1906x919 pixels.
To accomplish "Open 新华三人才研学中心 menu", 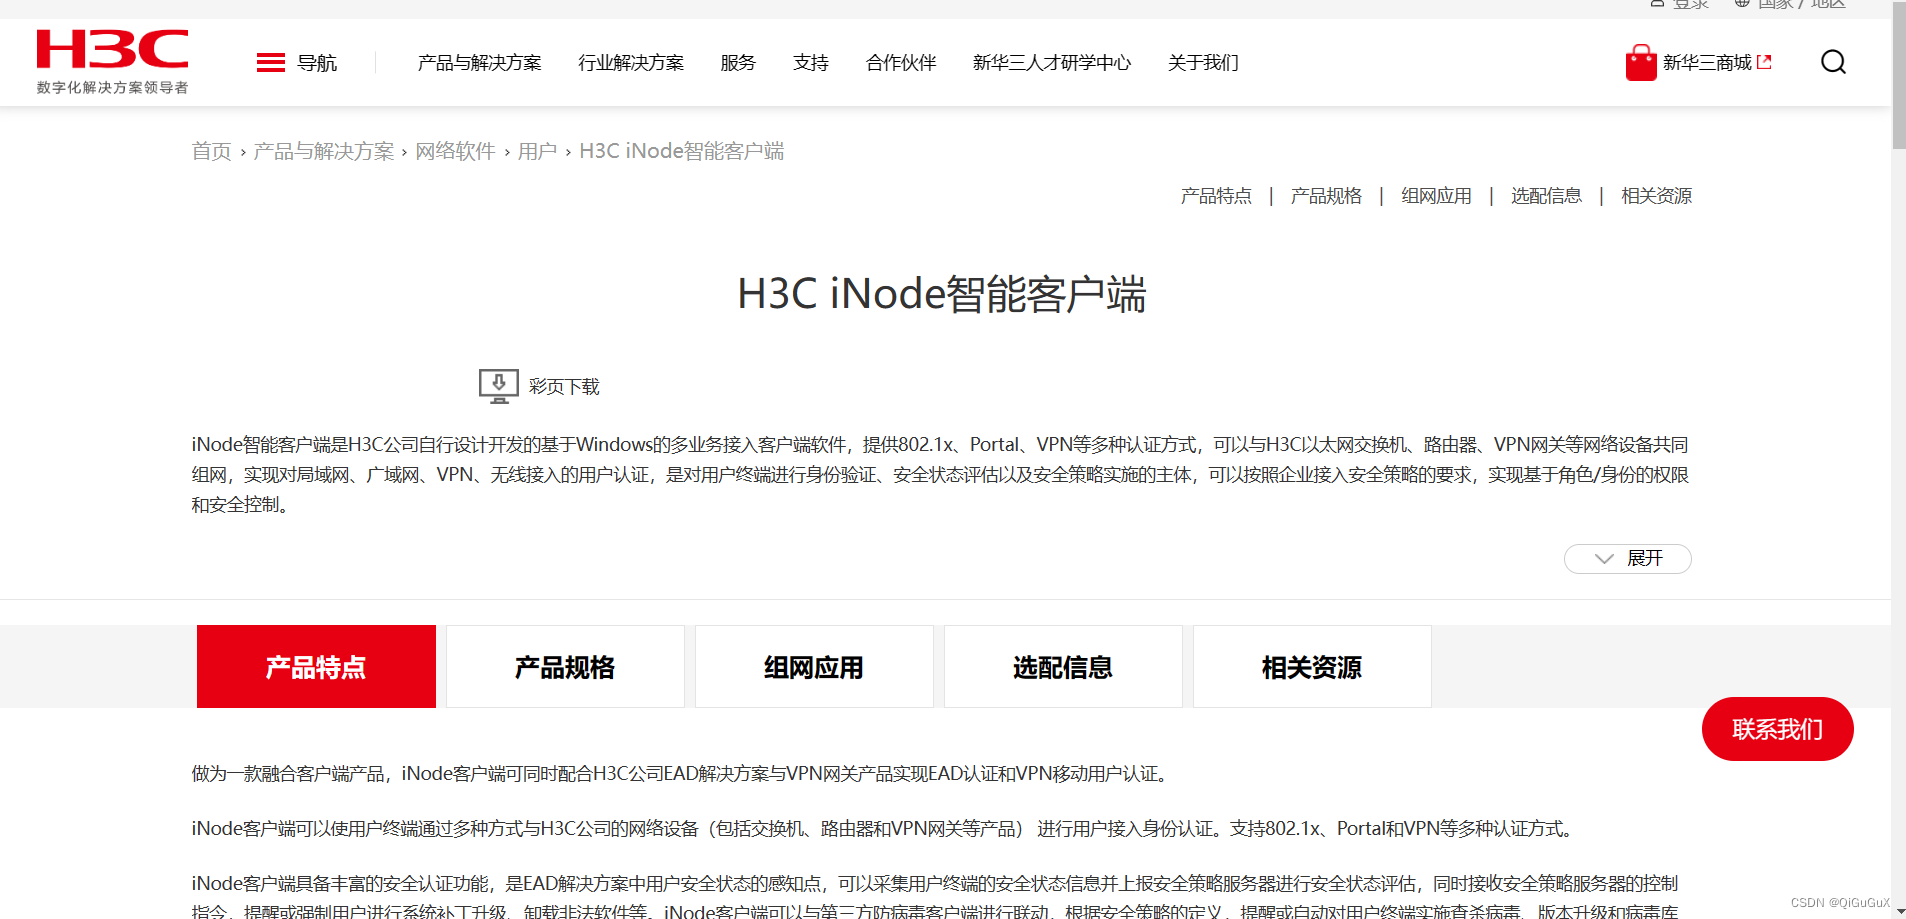I will pyautogui.click(x=1052, y=63).
